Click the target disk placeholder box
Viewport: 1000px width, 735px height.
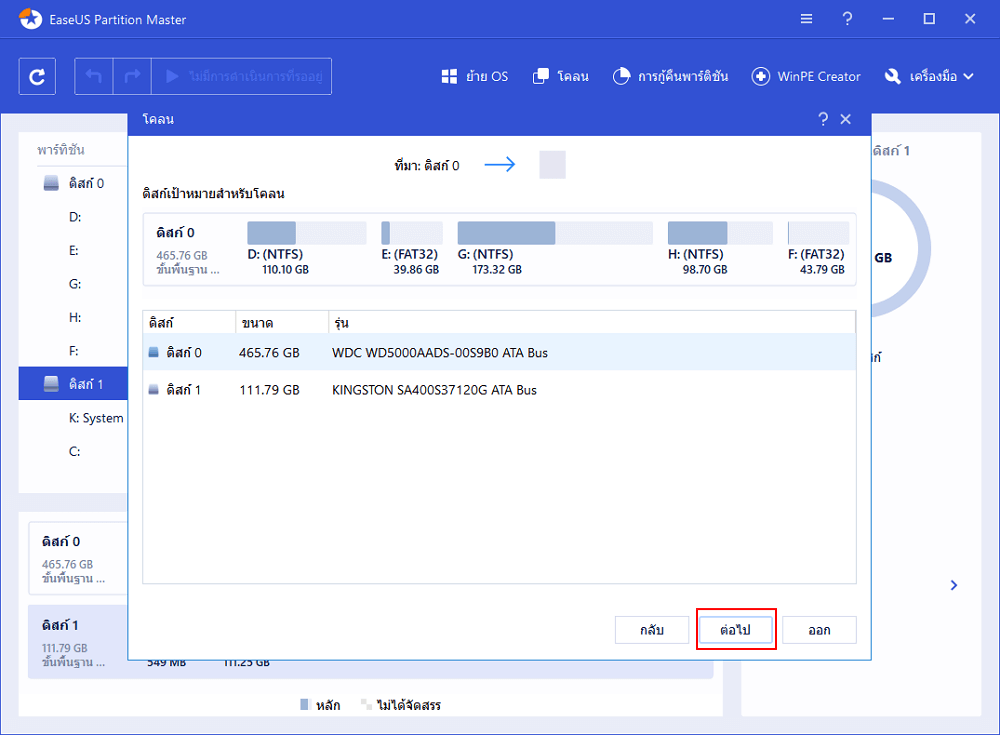552,165
